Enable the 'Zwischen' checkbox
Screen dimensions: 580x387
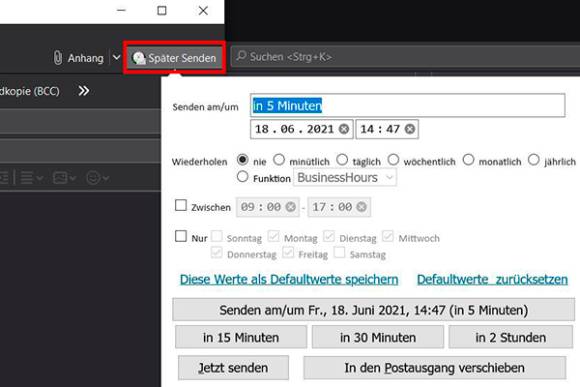[181, 205]
